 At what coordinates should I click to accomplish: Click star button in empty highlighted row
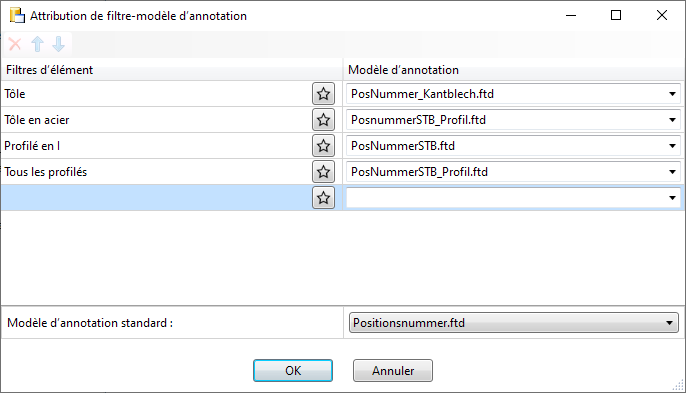(323, 198)
